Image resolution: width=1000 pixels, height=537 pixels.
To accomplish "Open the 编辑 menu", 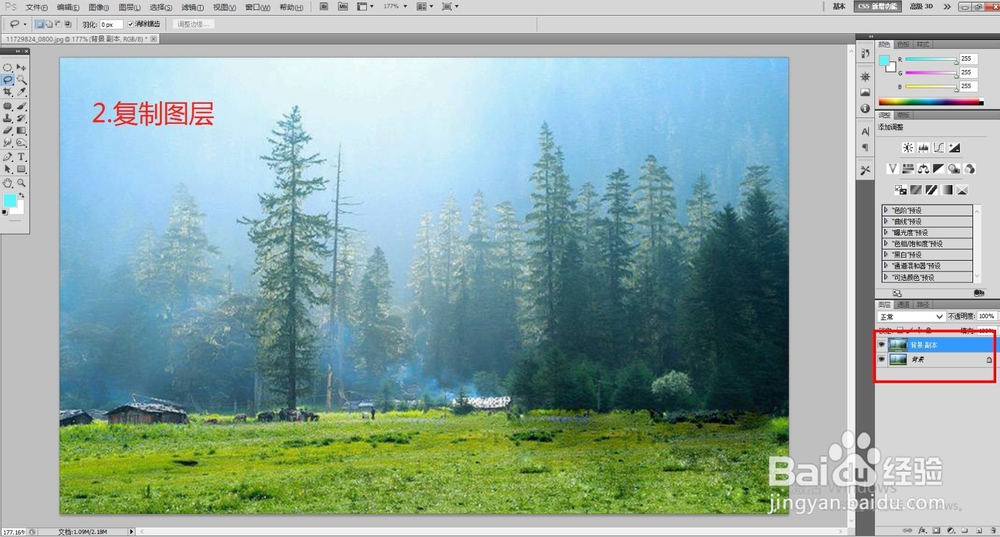I will 68,7.
